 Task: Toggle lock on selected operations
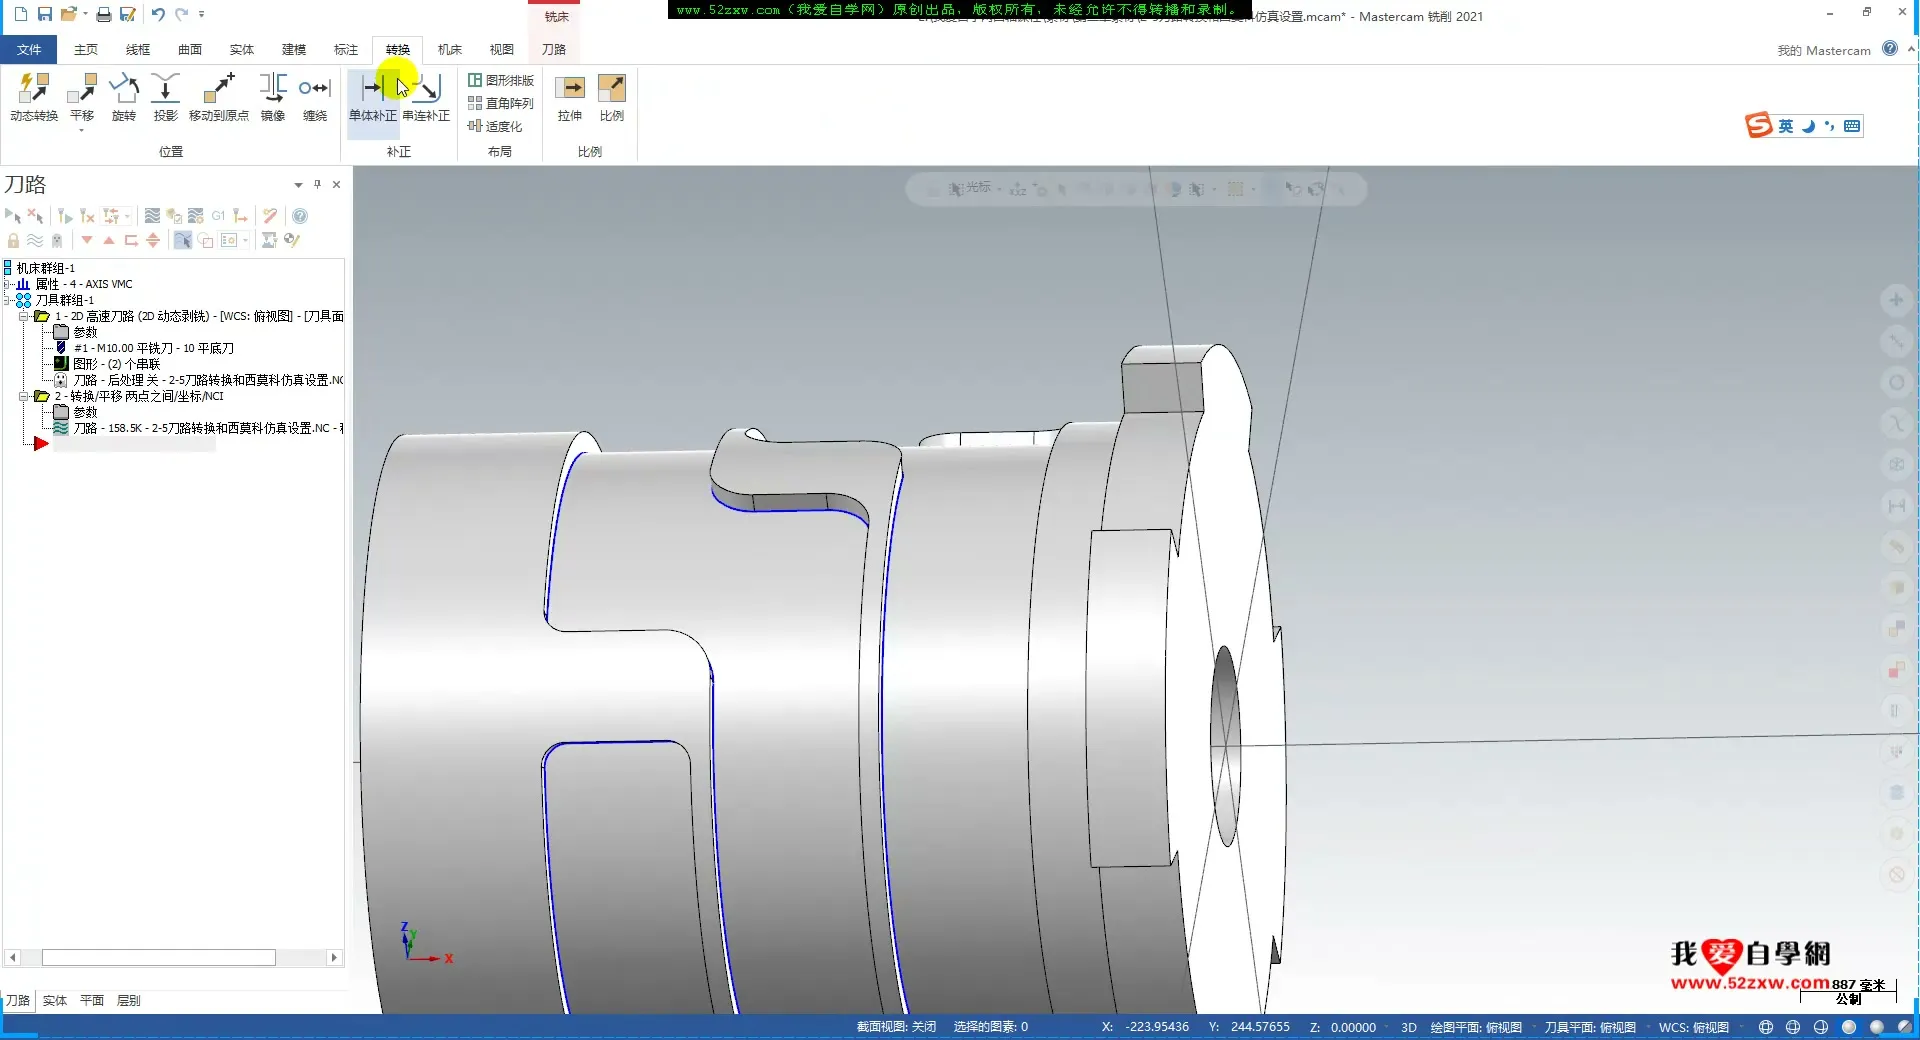[x=13, y=241]
